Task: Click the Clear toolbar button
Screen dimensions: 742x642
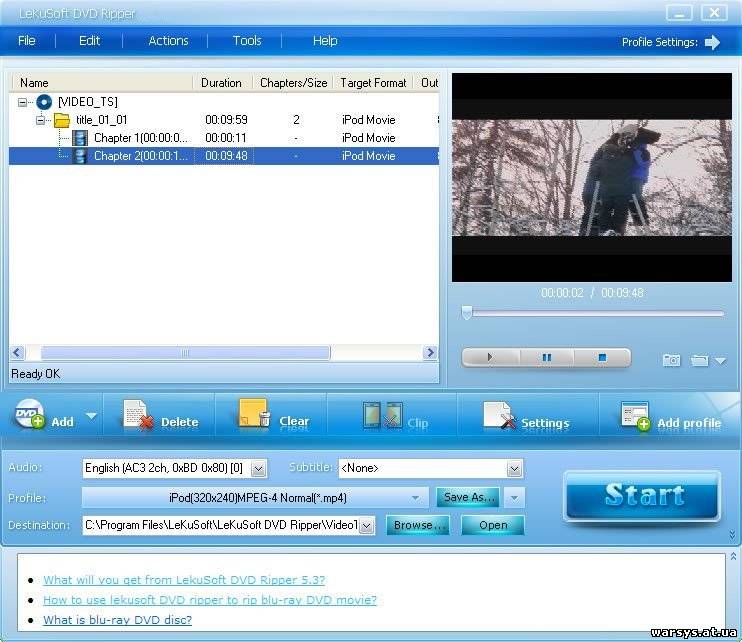Action: point(274,415)
